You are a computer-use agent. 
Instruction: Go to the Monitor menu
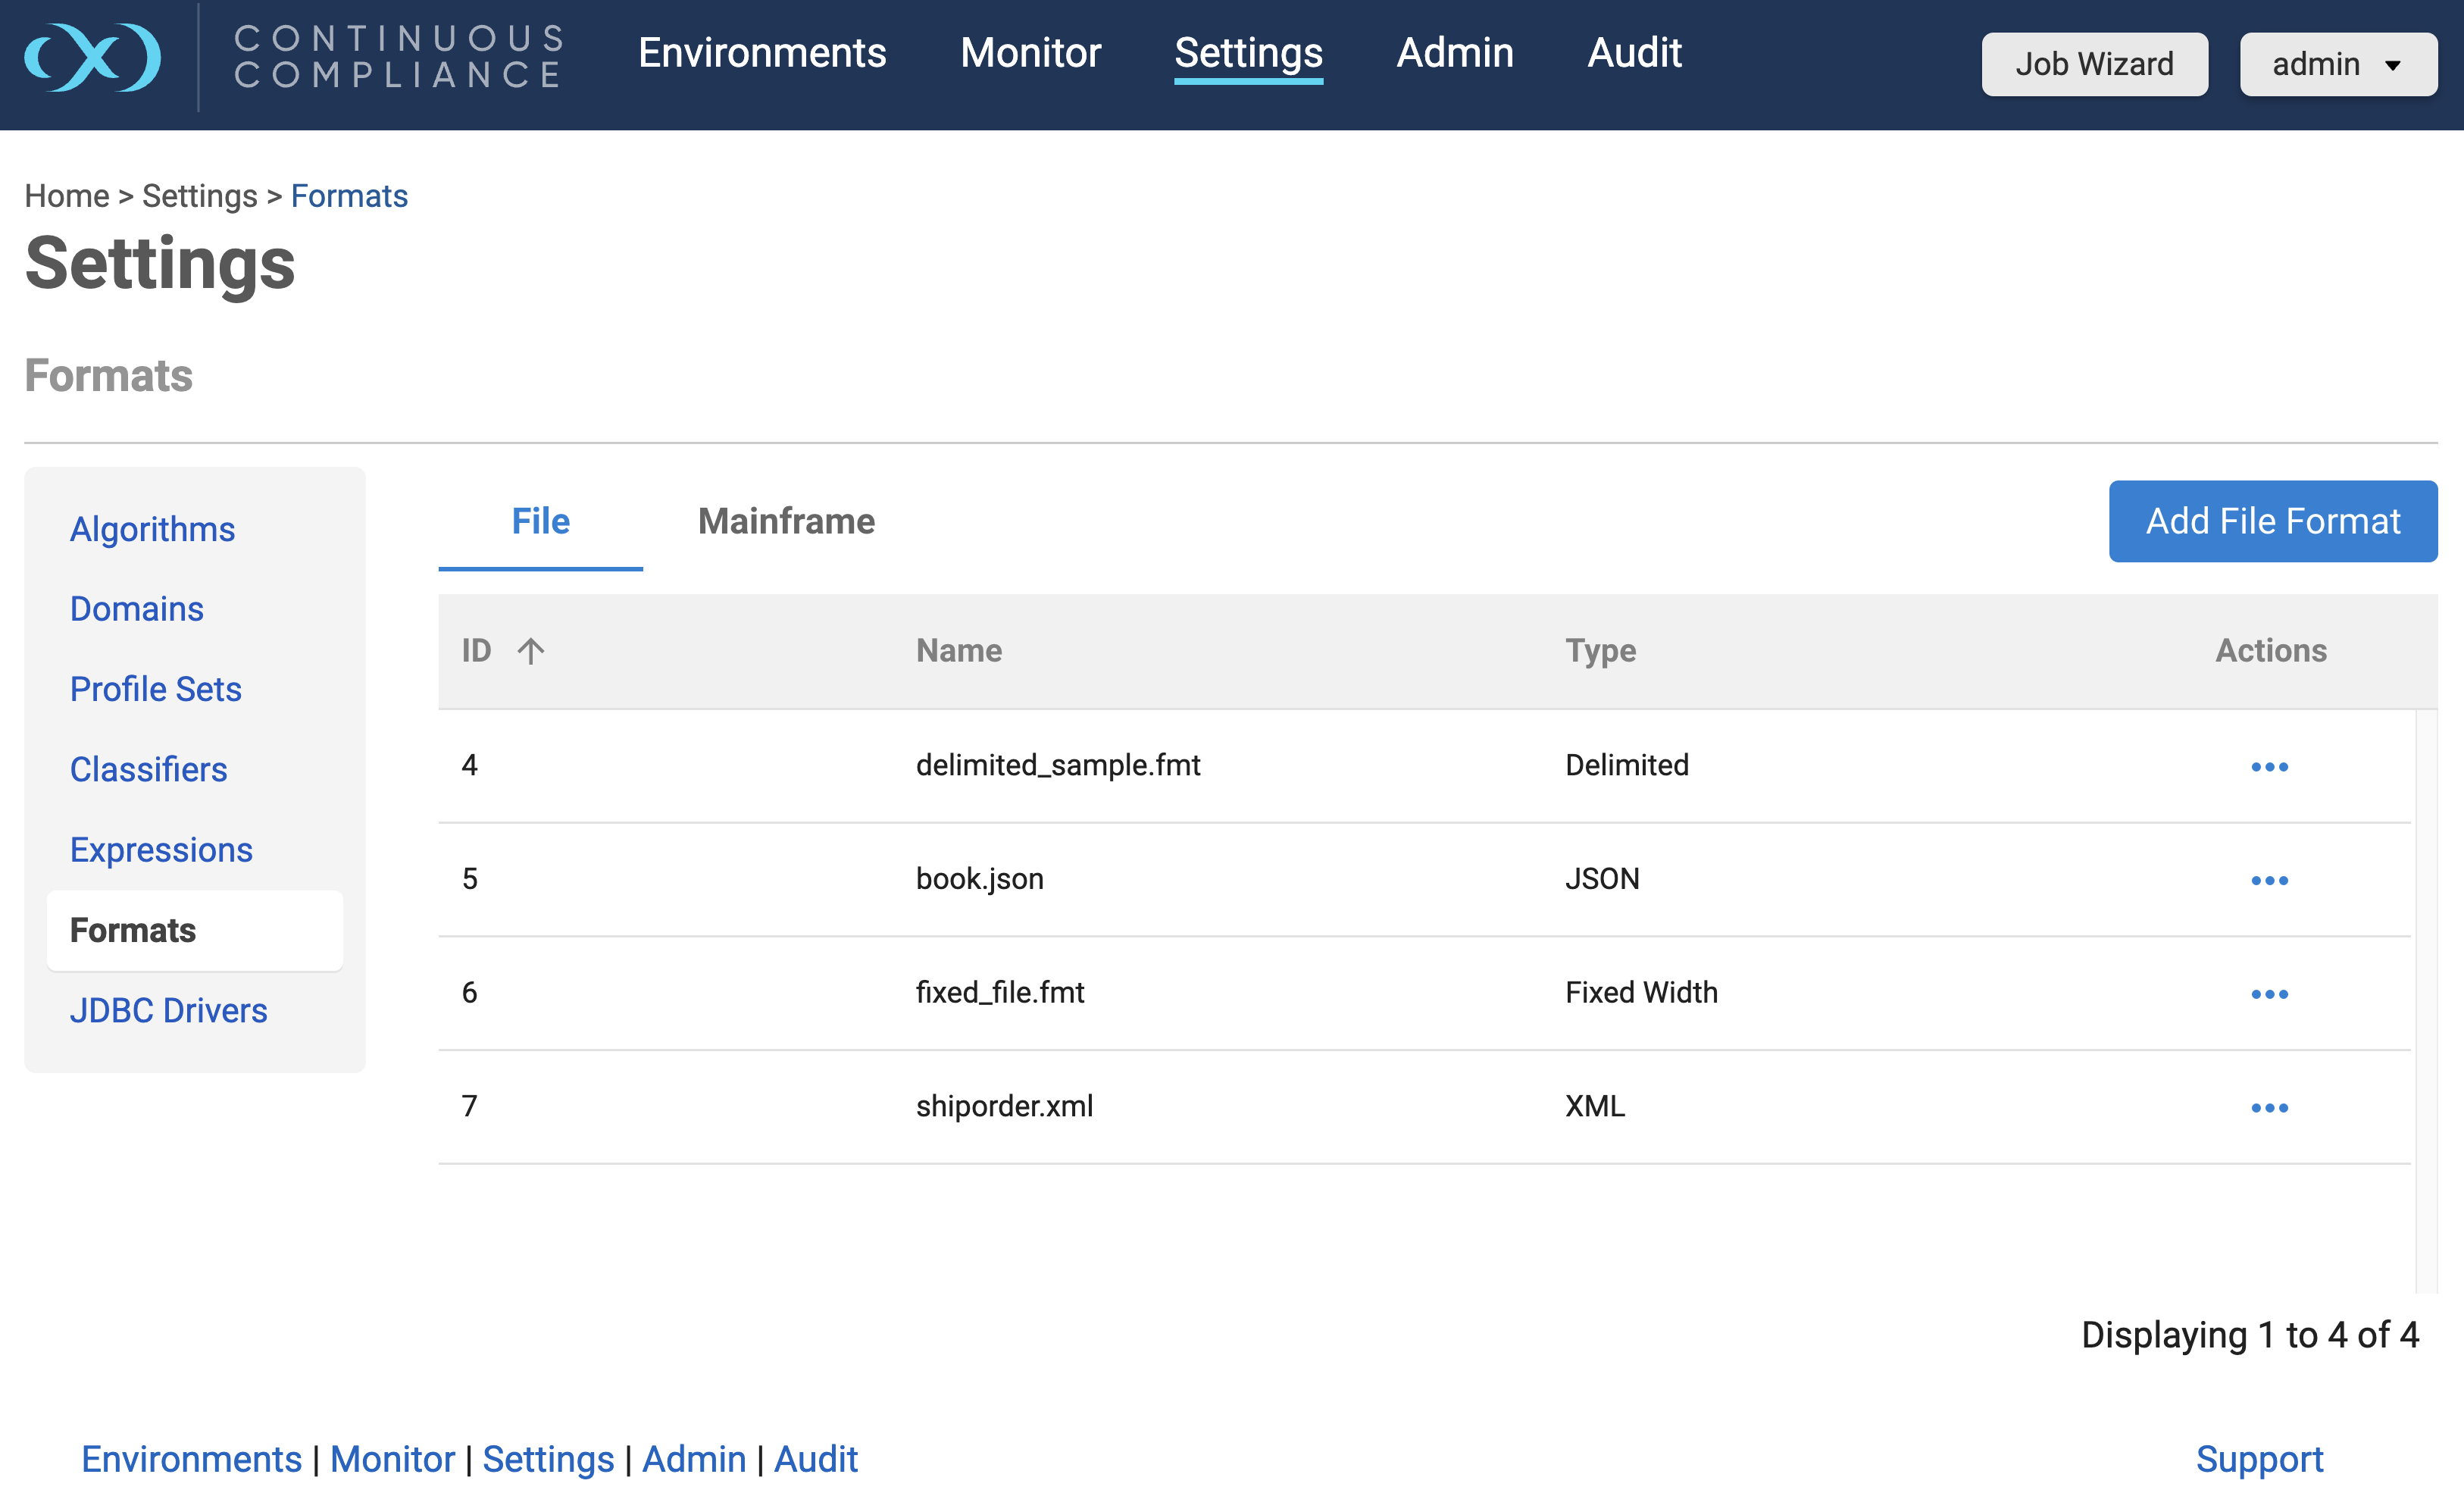pos(1030,52)
